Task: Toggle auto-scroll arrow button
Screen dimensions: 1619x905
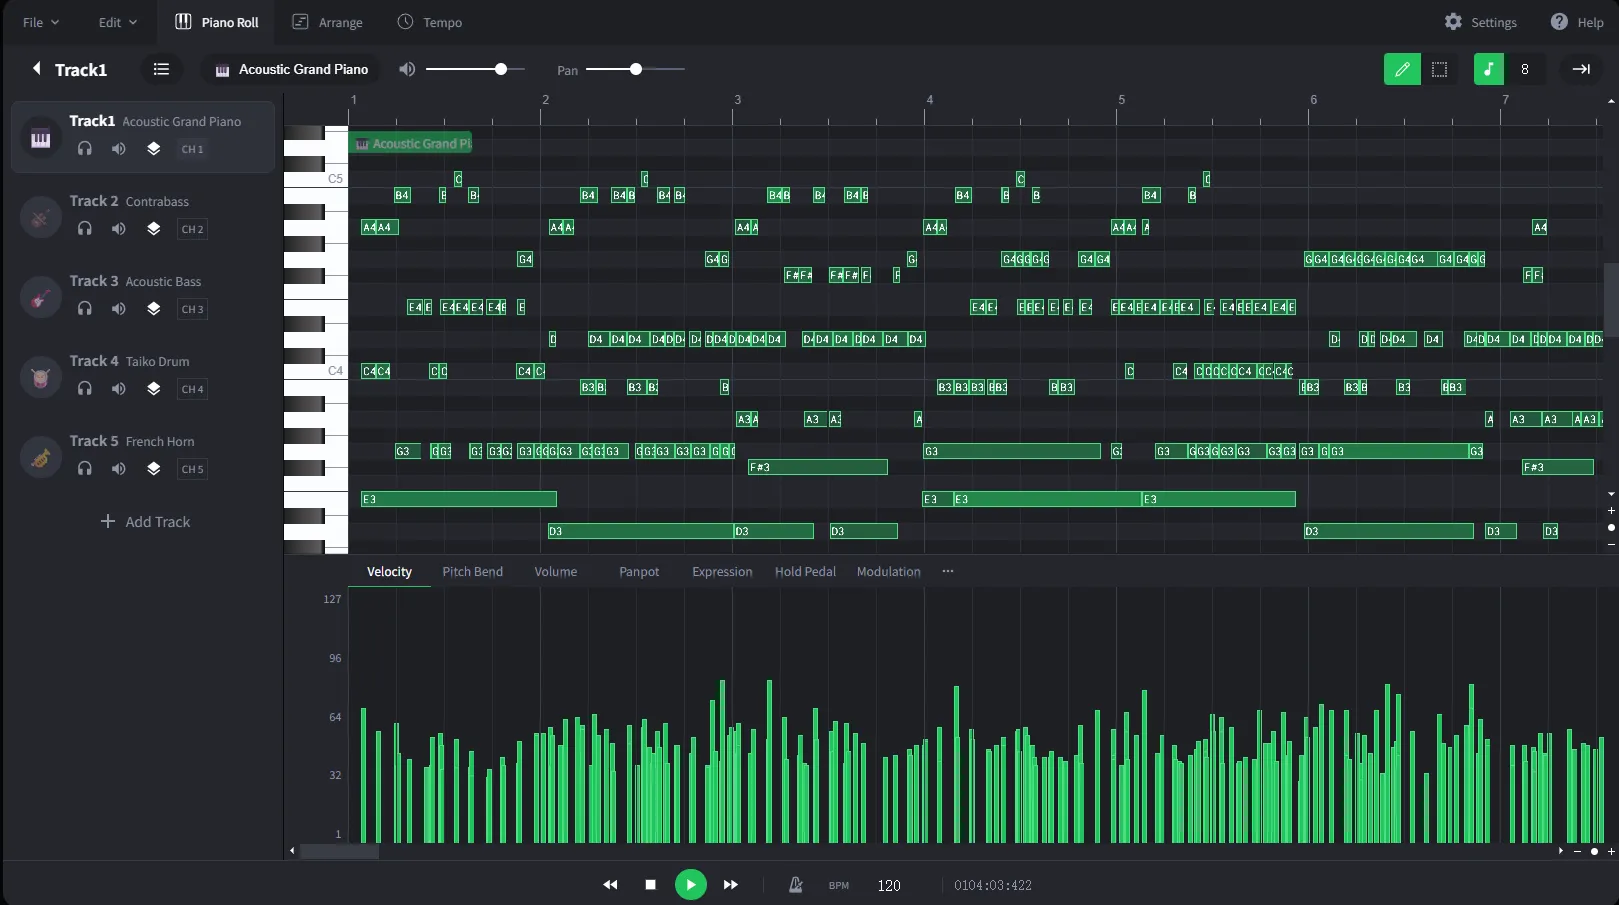Action: [x=1581, y=69]
